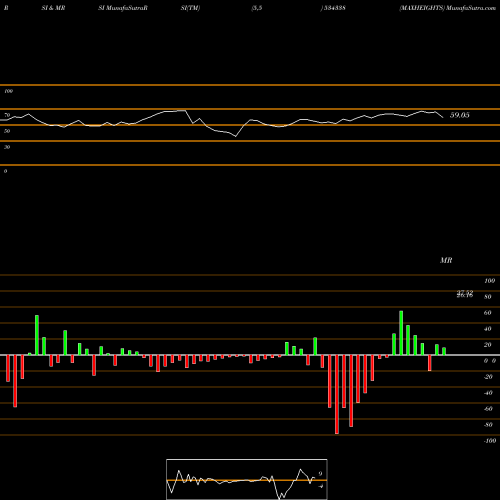Click the MR axis label -60
Screen dimensions: 500x500
[488, 409]
